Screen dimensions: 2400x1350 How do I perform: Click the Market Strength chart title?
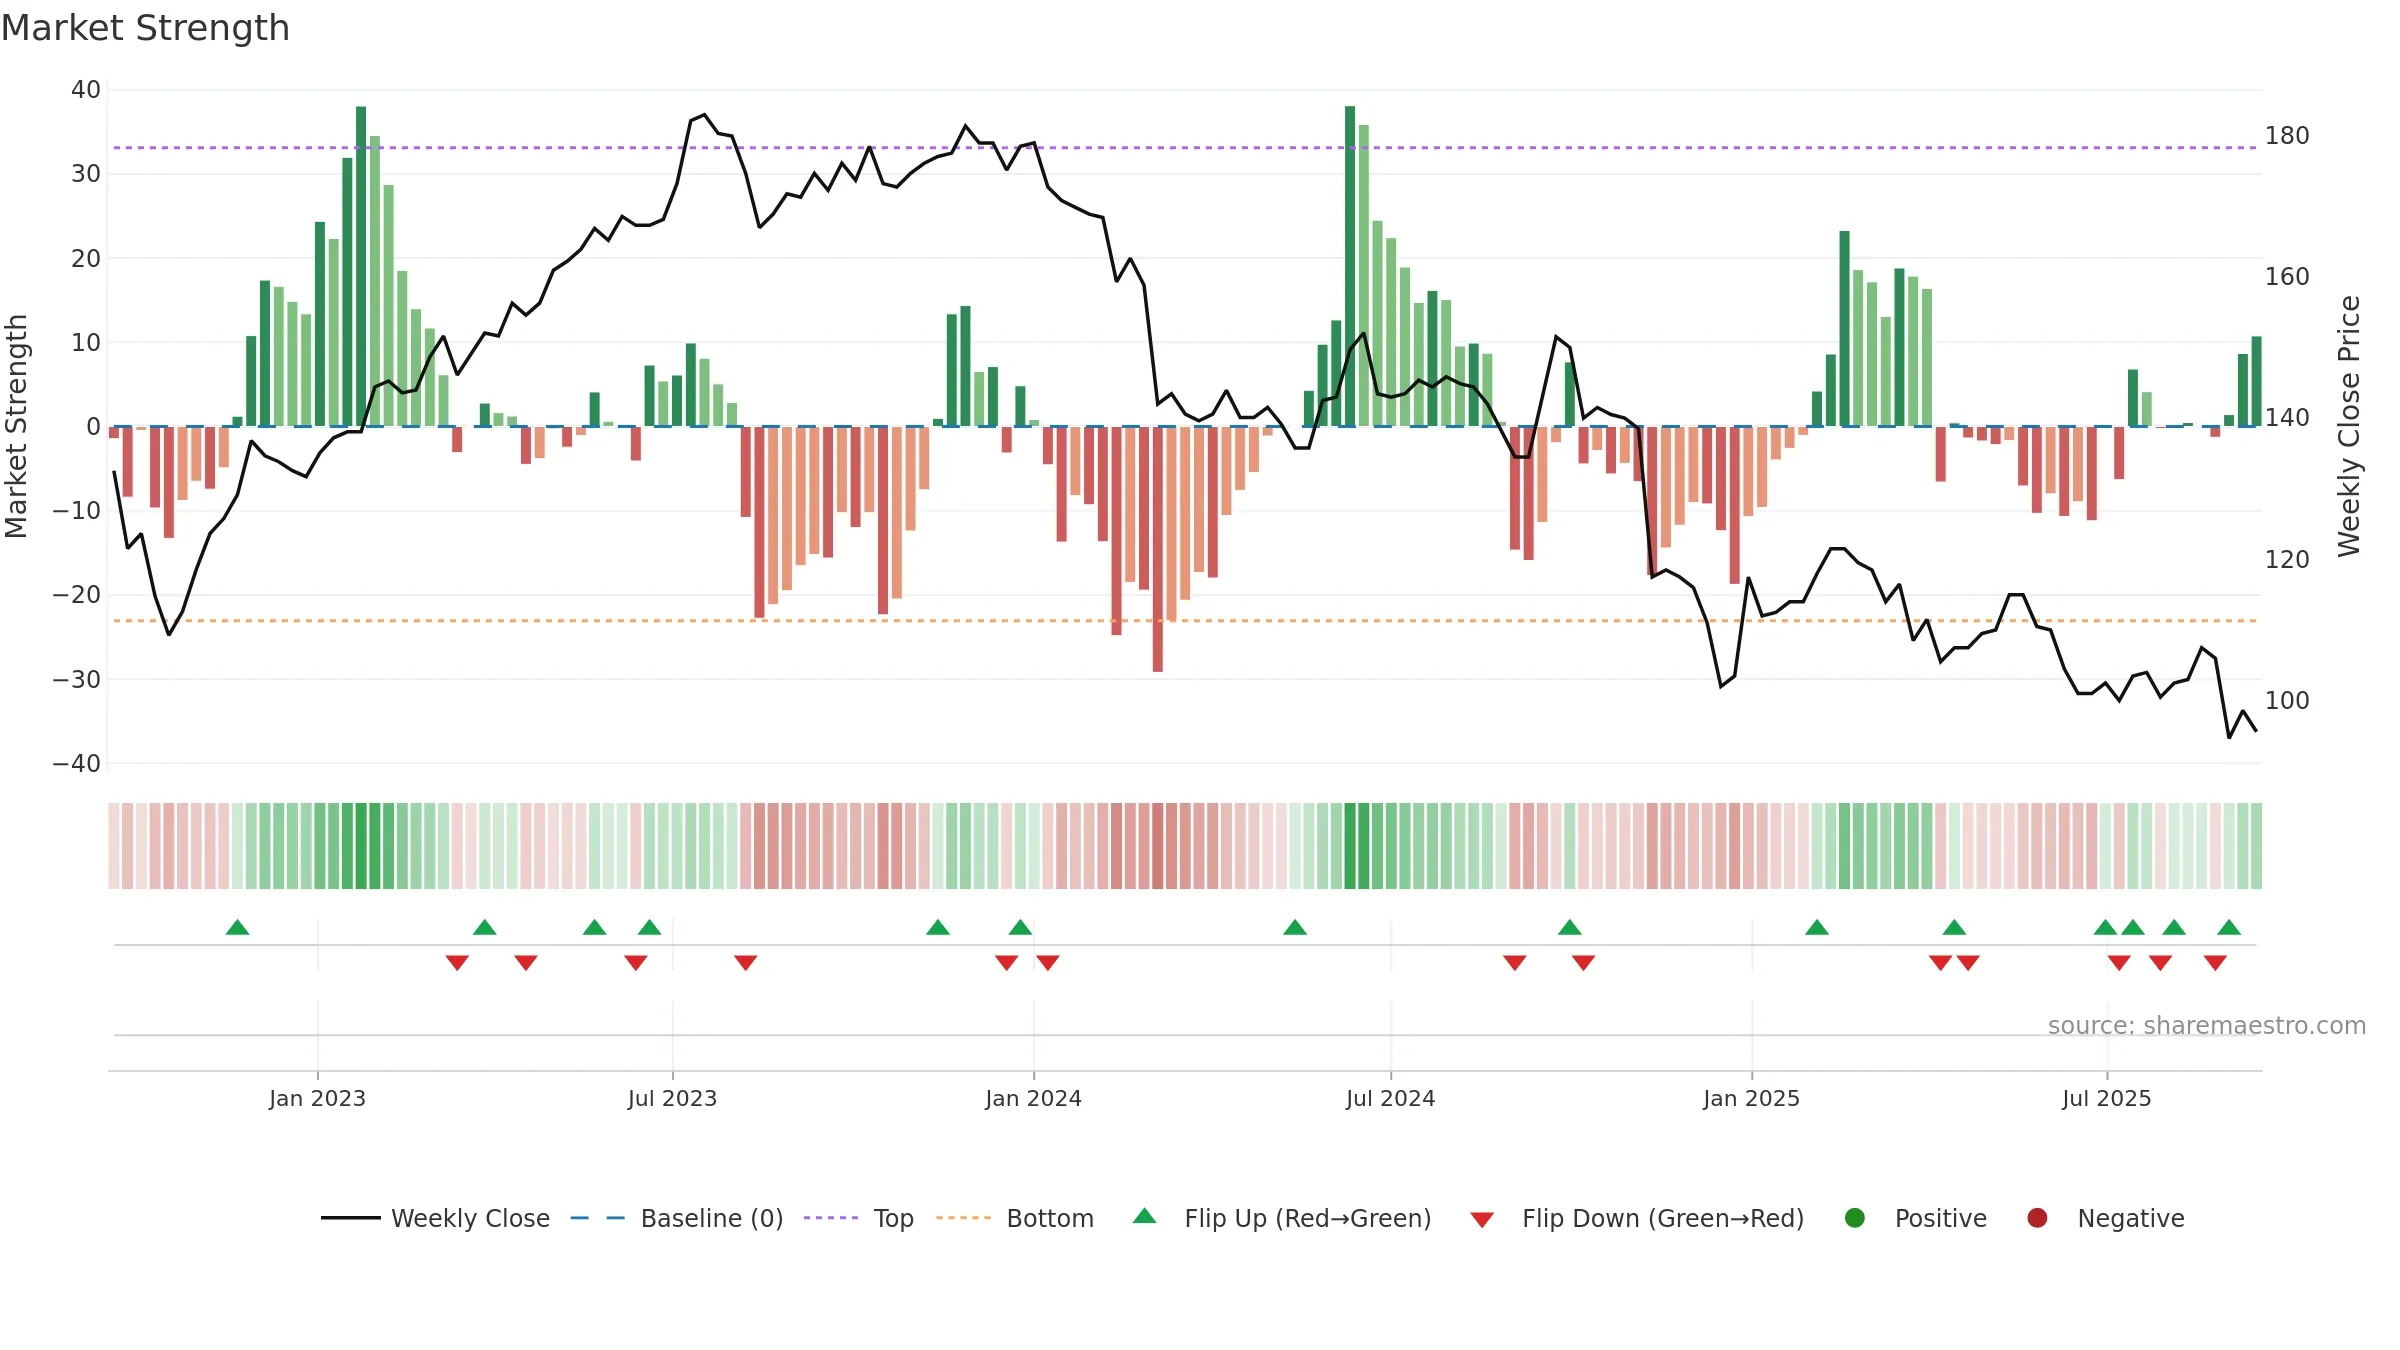[x=145, y=28]
